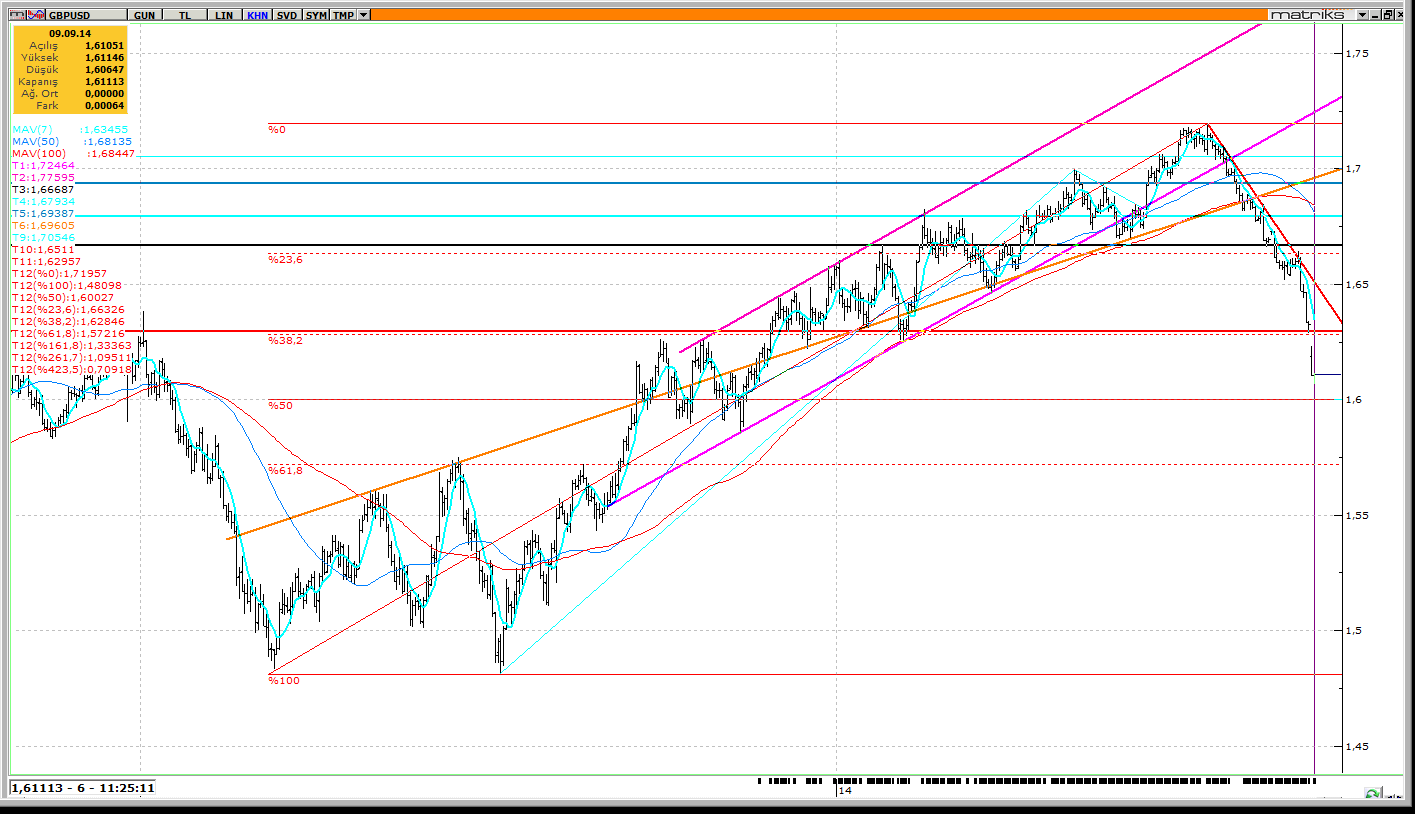Minimize the chart window

[x=1376, y=15]
